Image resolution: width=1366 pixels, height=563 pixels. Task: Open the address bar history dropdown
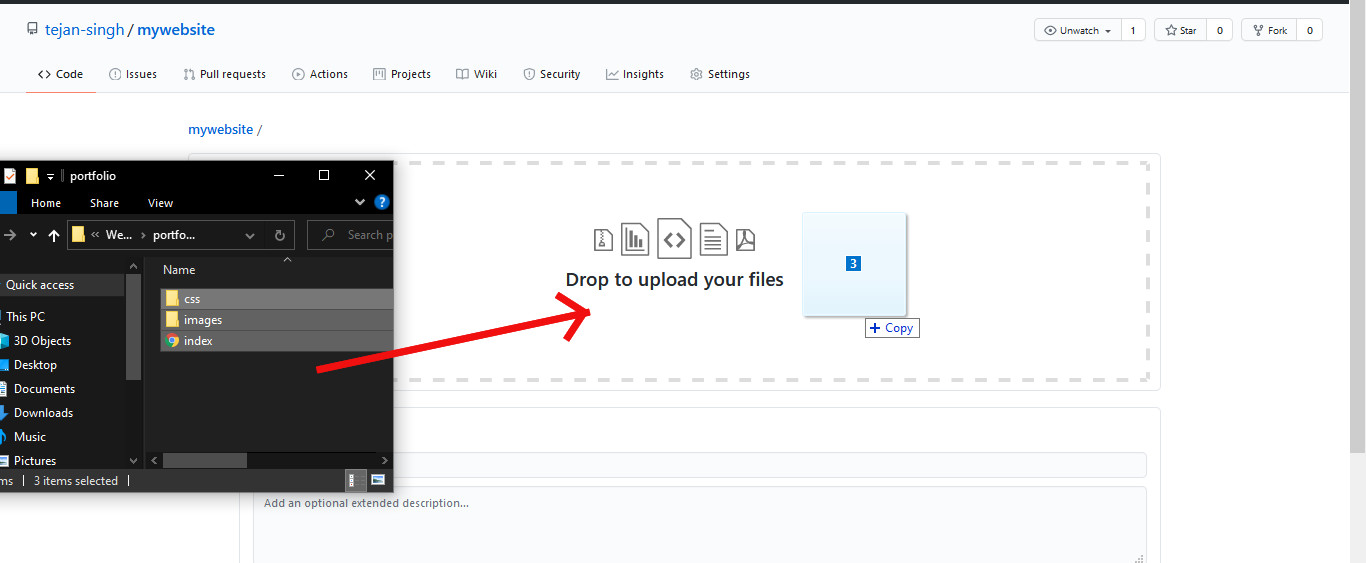[x=250, y=236]
